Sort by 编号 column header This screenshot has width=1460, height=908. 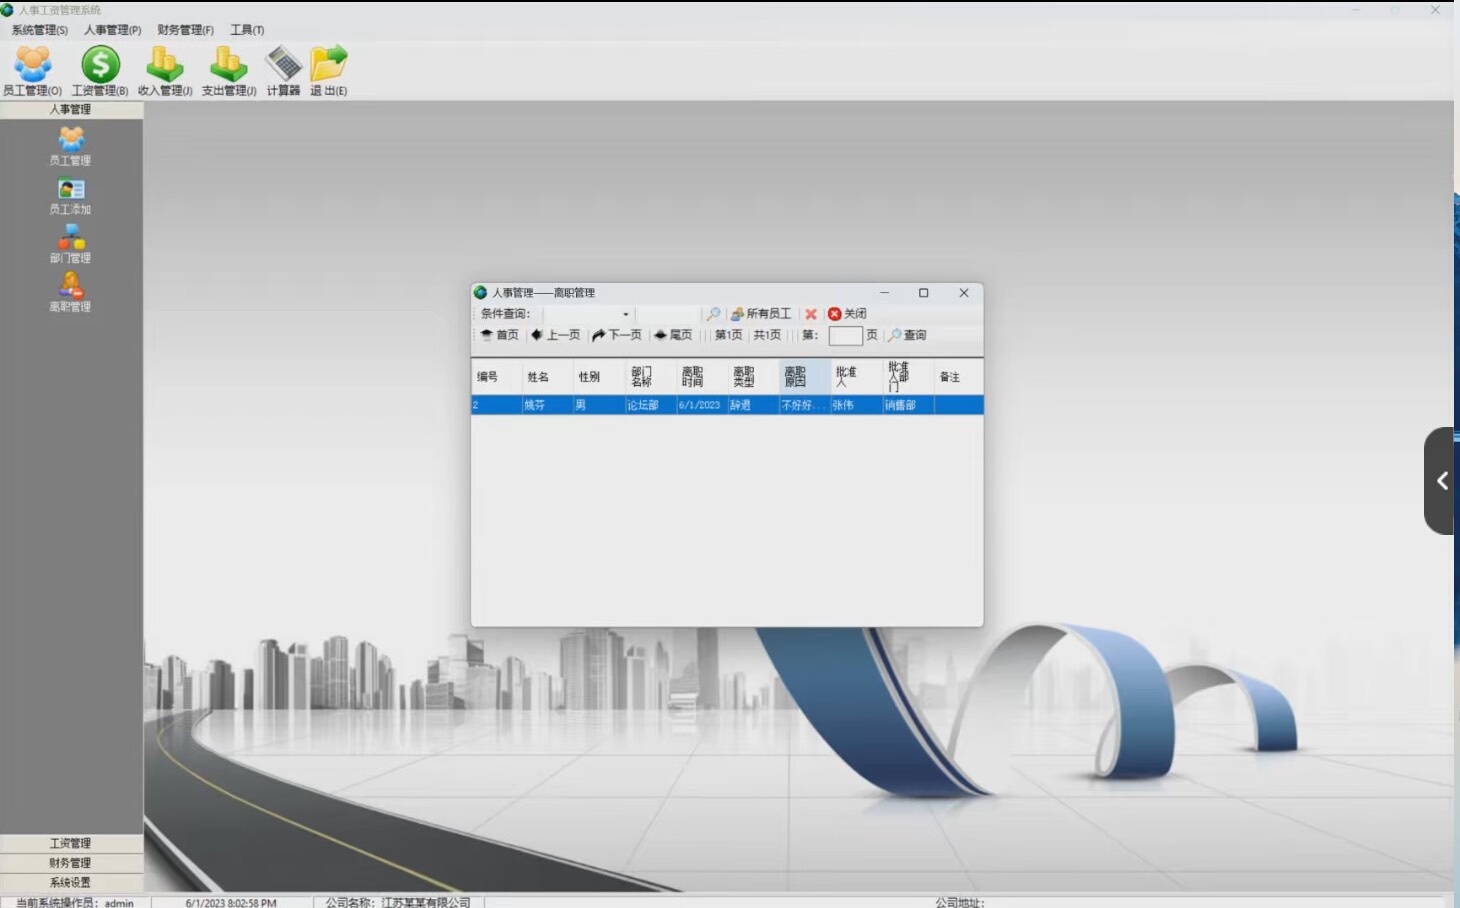[x=496, y=377]
